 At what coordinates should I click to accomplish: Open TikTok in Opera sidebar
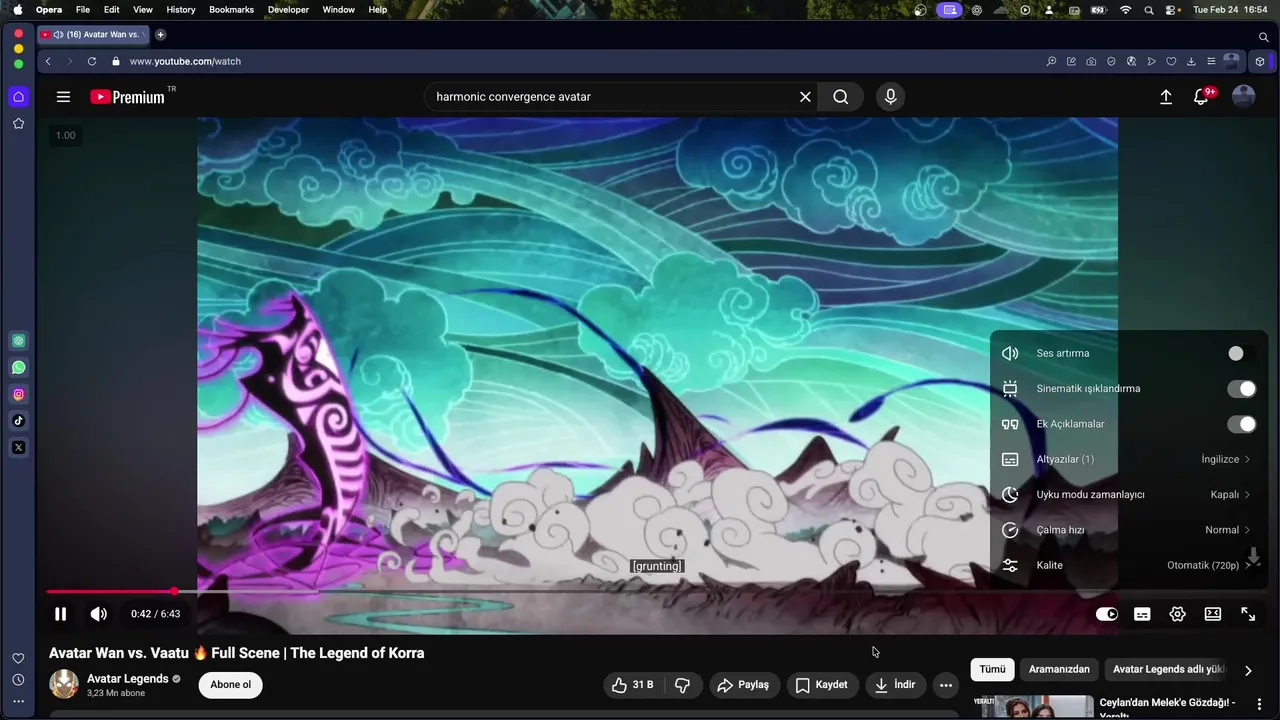coord(18,421)
